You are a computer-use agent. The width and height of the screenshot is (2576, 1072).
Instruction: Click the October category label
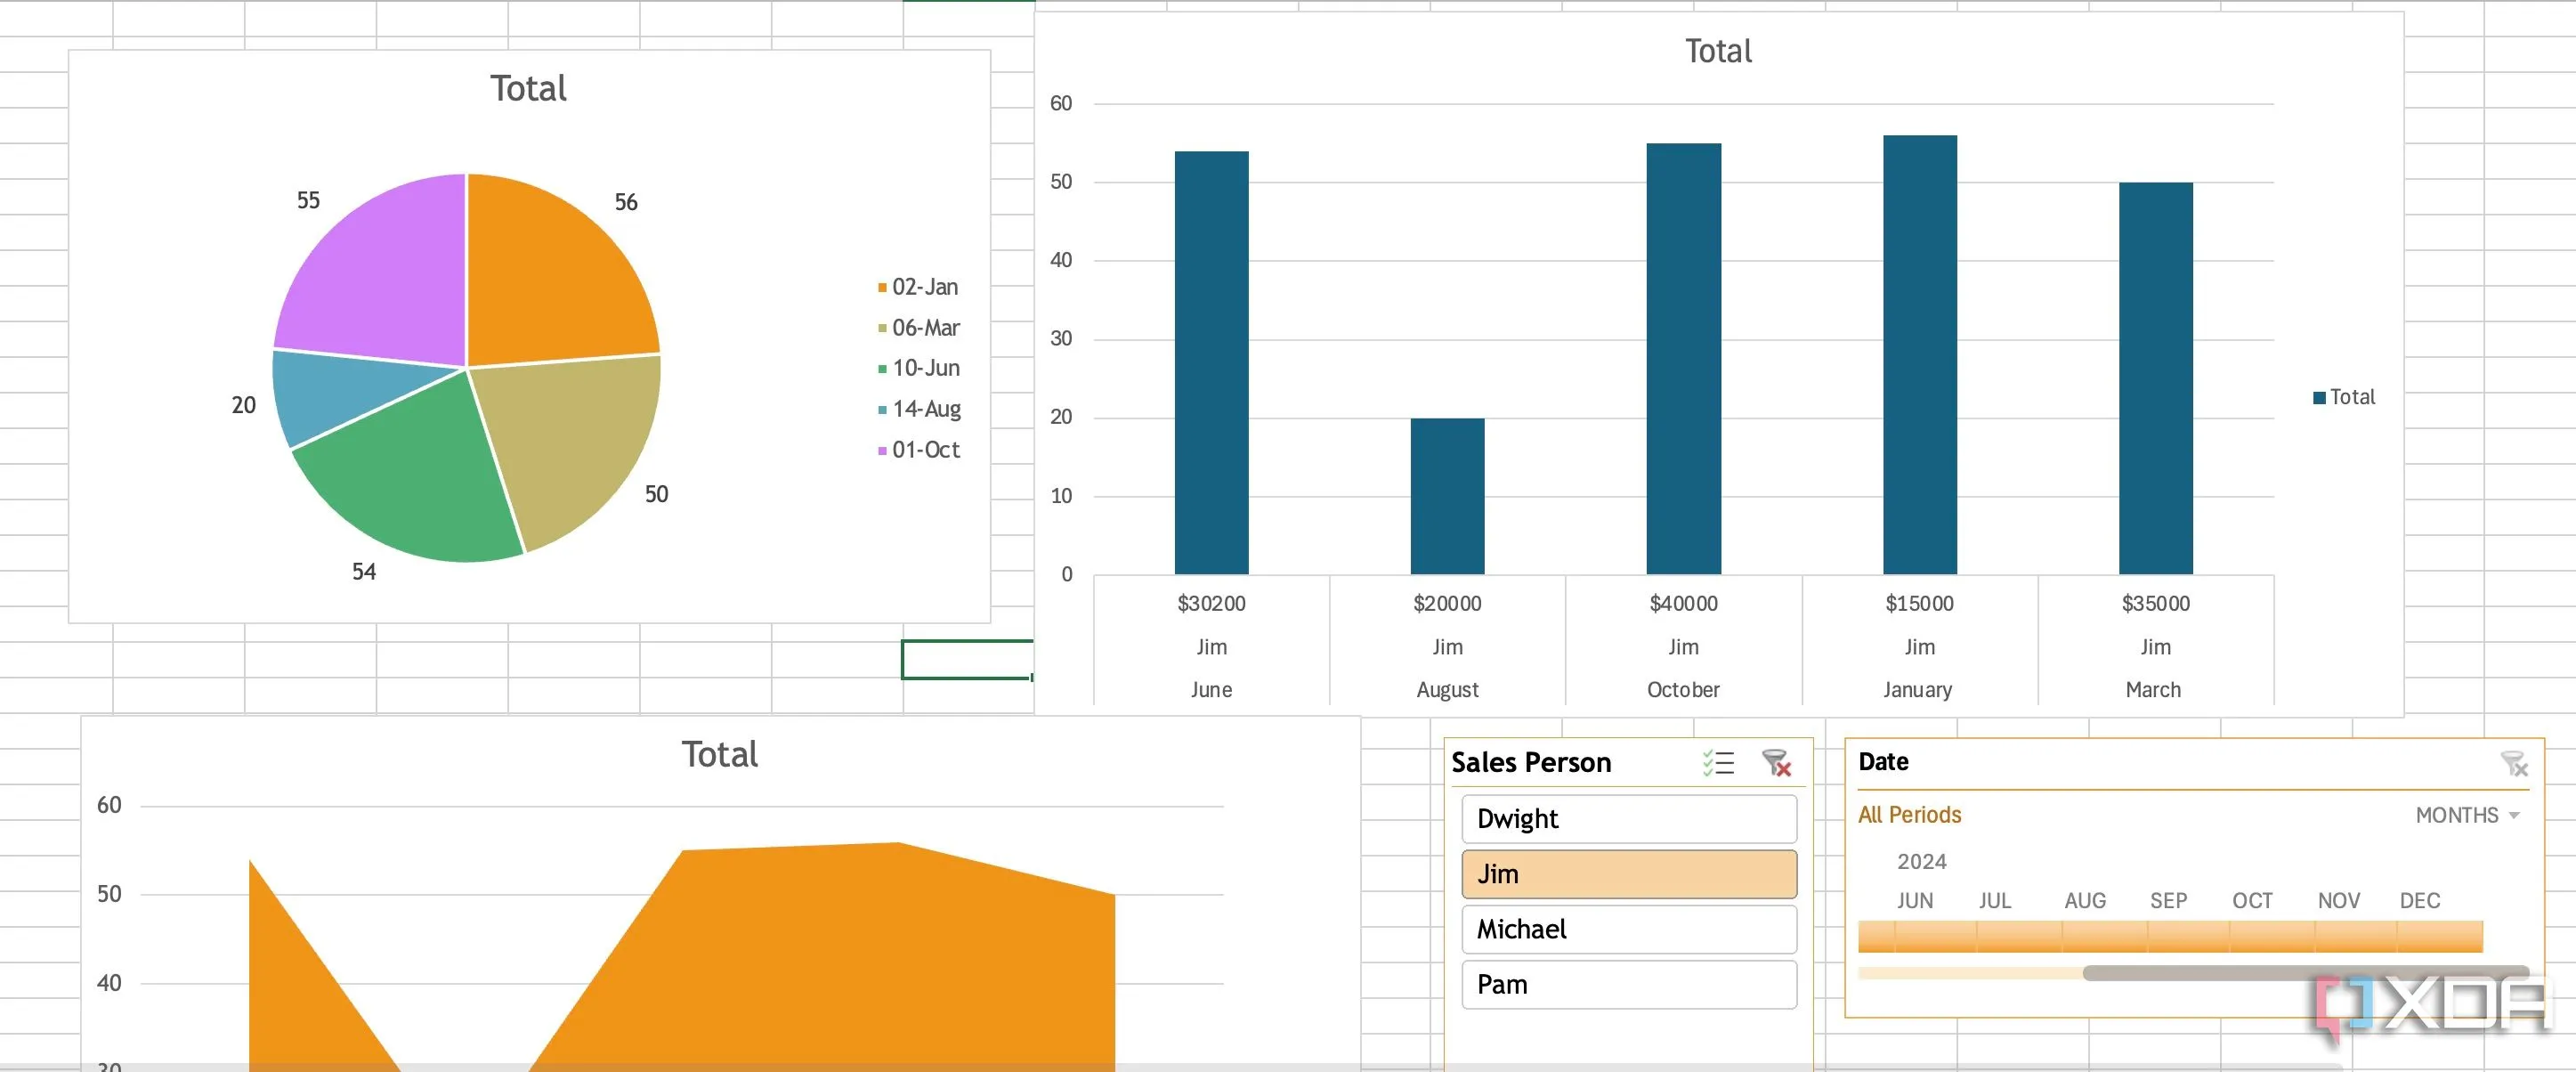click(1683, 690)
